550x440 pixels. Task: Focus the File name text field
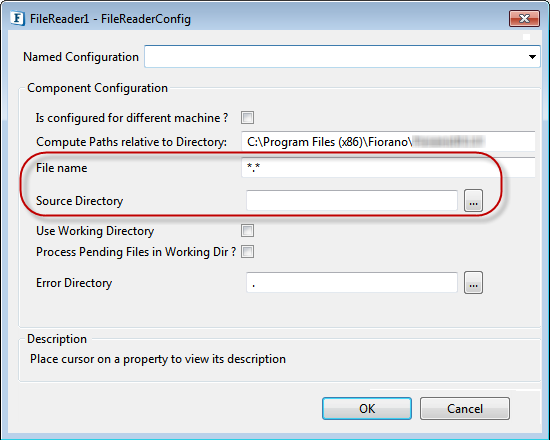[x=388, y=167]
